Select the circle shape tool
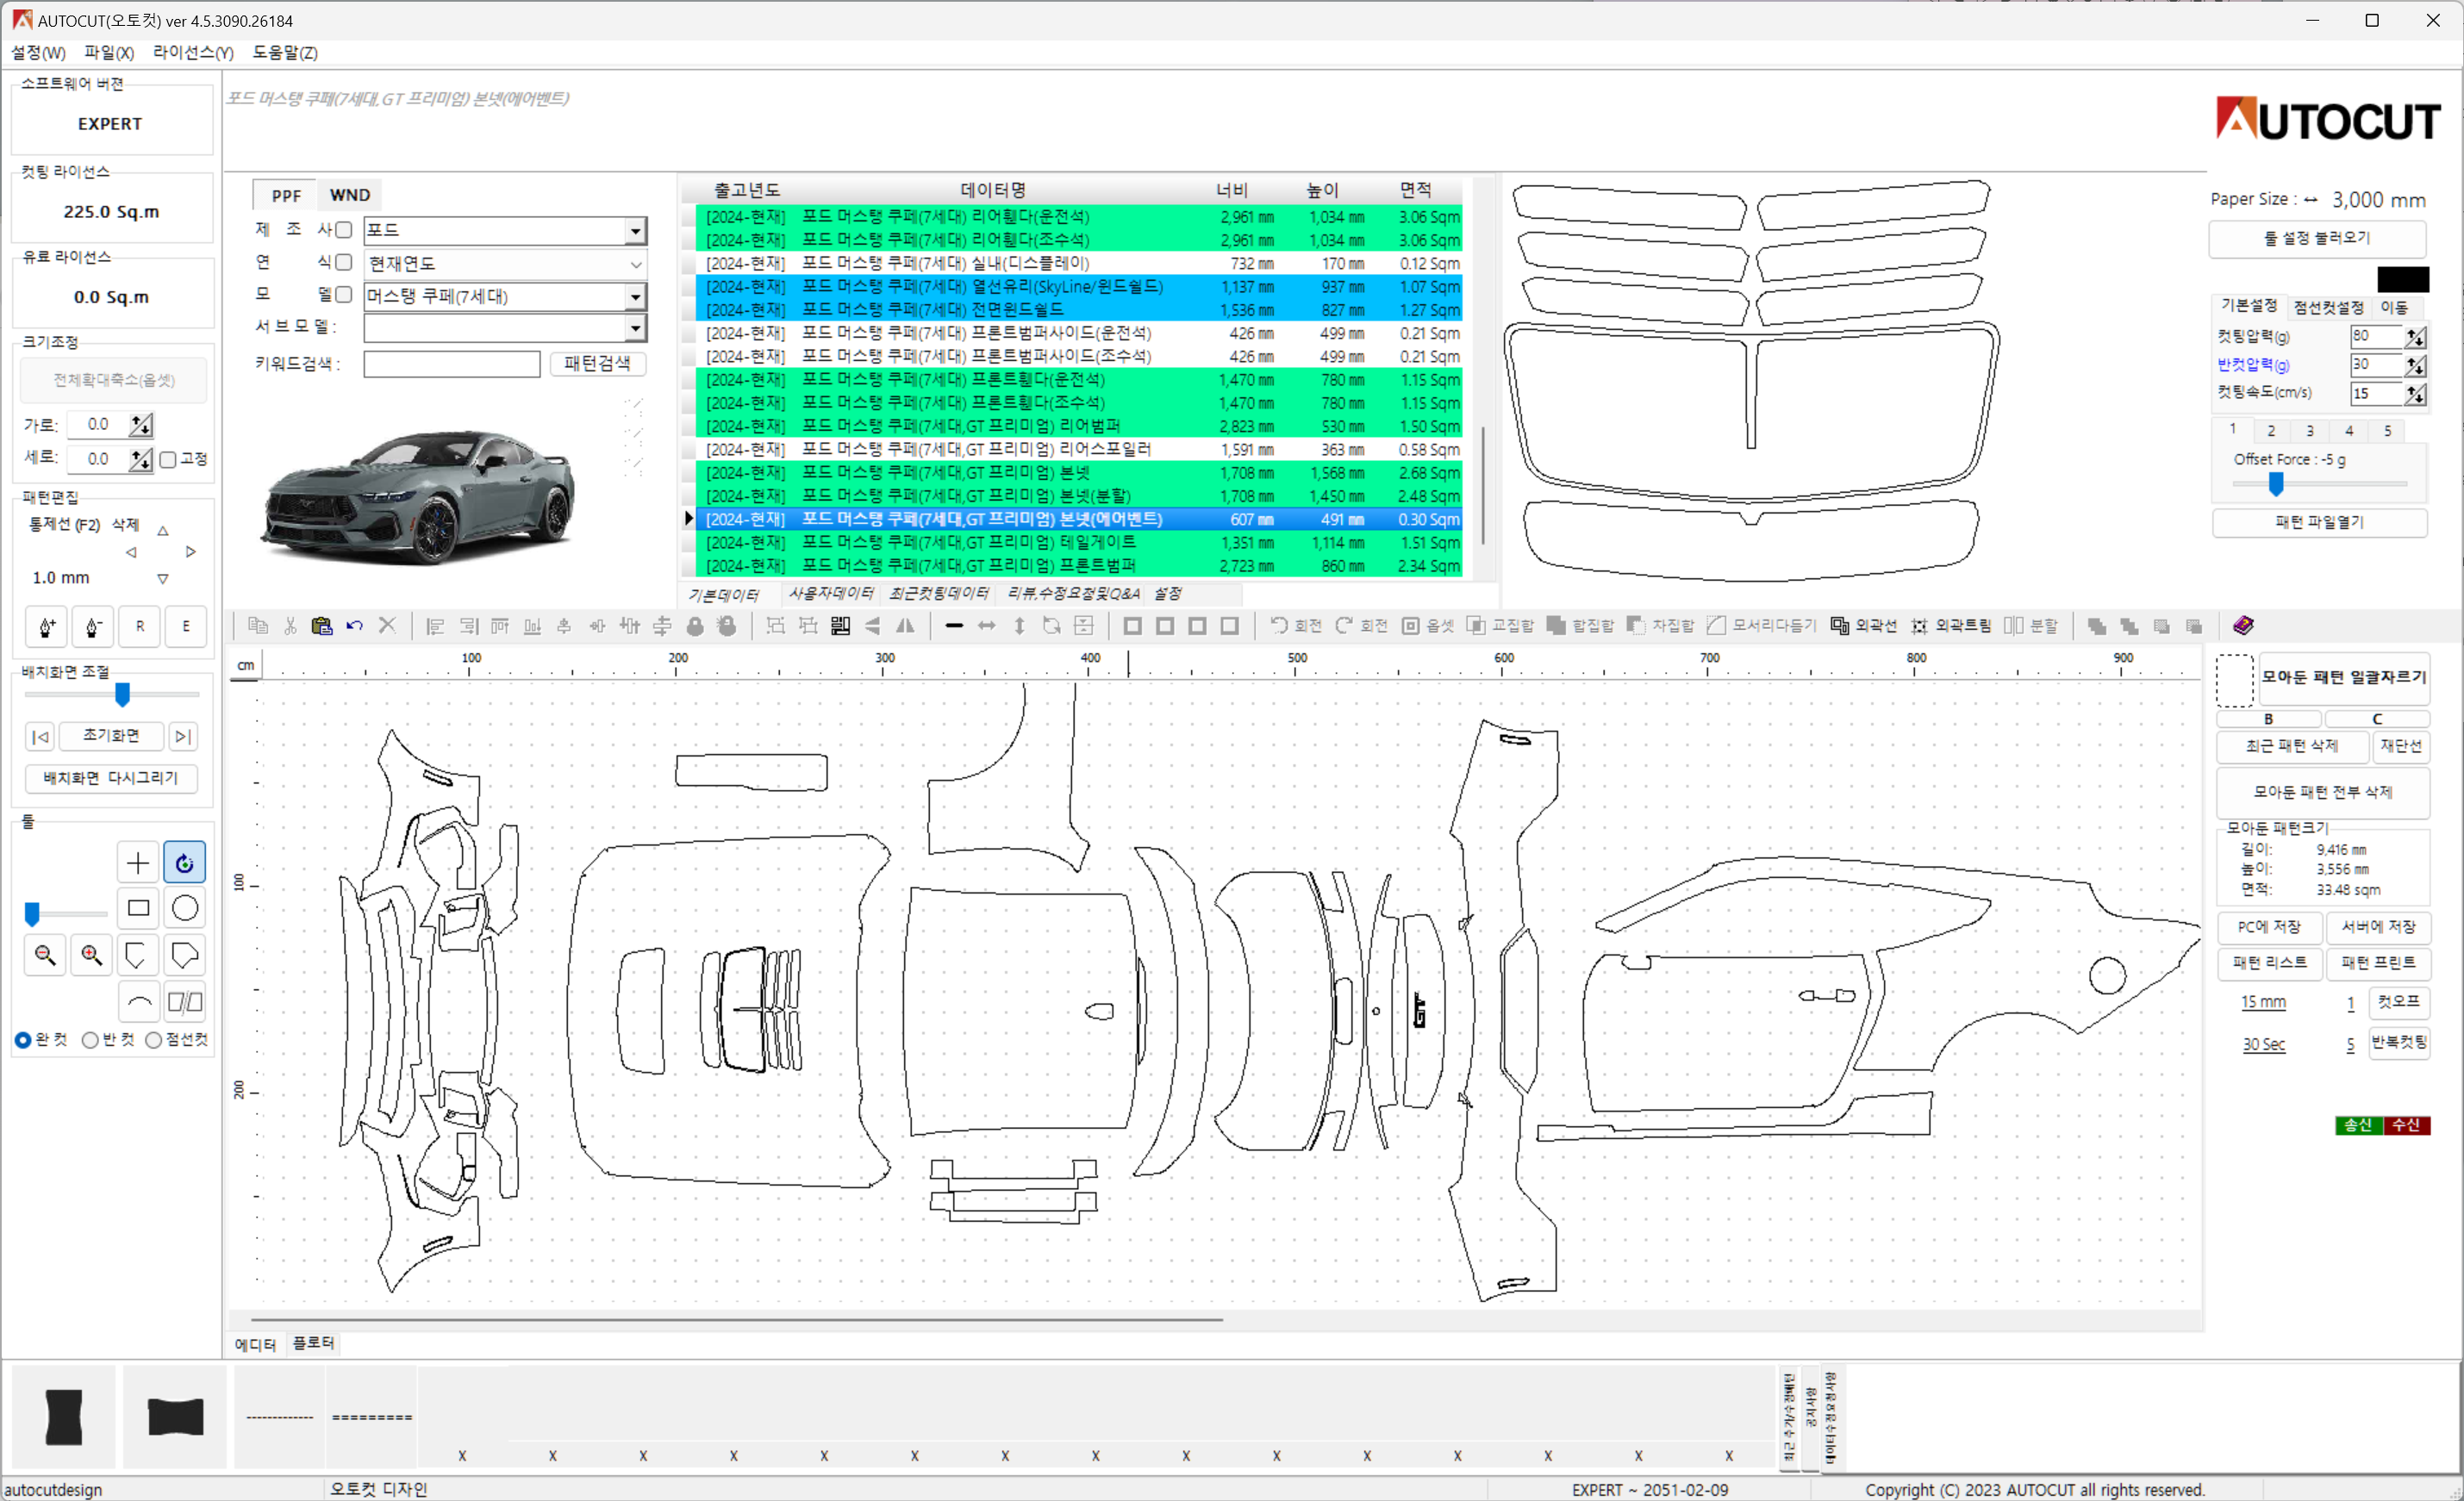The image size is (2464, 1501). [185, 908]
